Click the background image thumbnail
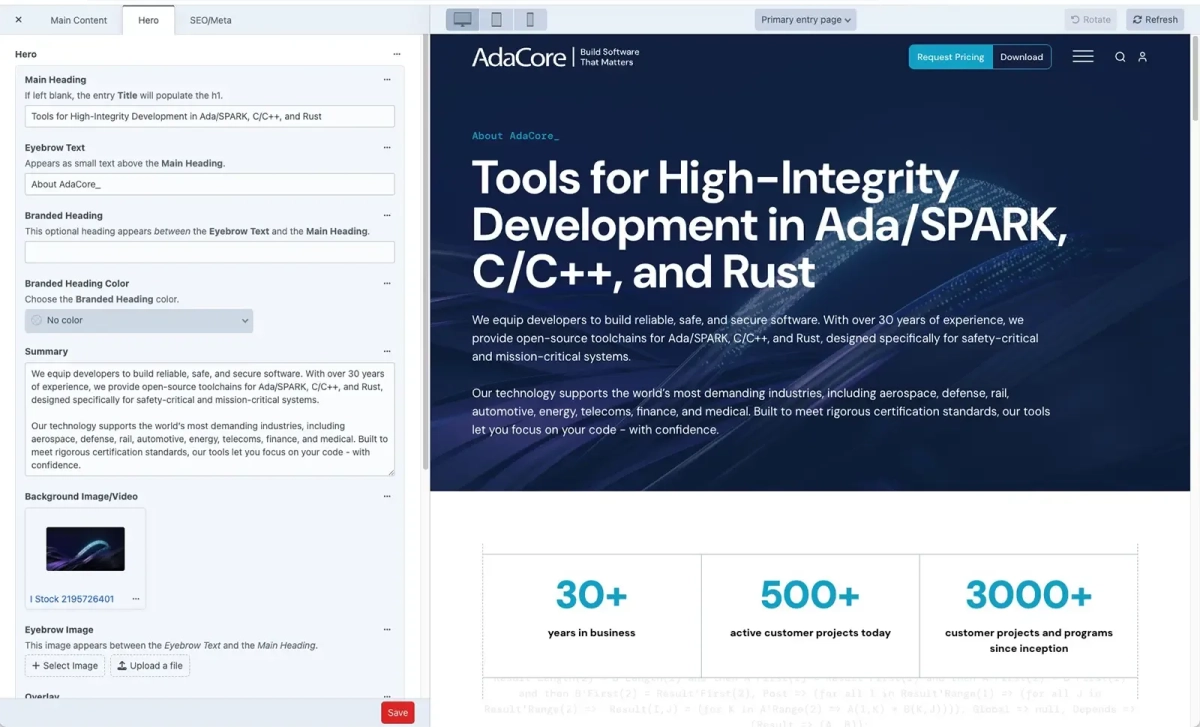Screen dimensions: 1200x727 [85, 548]
